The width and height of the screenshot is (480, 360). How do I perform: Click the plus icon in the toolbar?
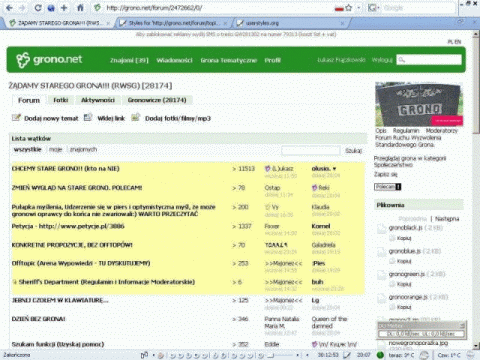pos(64,8)
